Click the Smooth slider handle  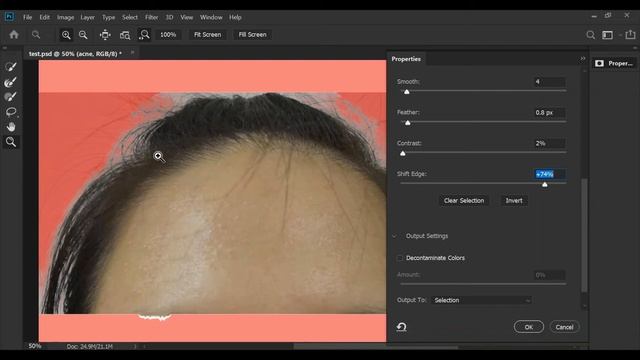(407, 92)
